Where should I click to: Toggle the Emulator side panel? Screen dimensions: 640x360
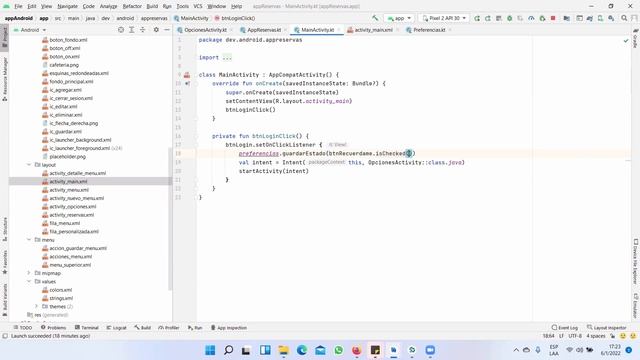[x=636, y=305]
